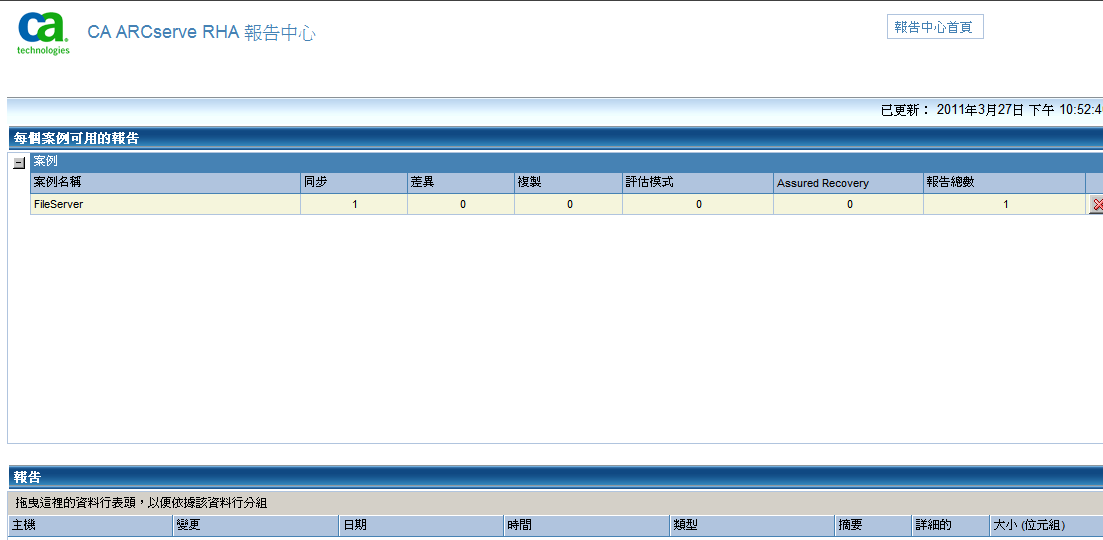Click the 摘要 column header

(873, 525)
